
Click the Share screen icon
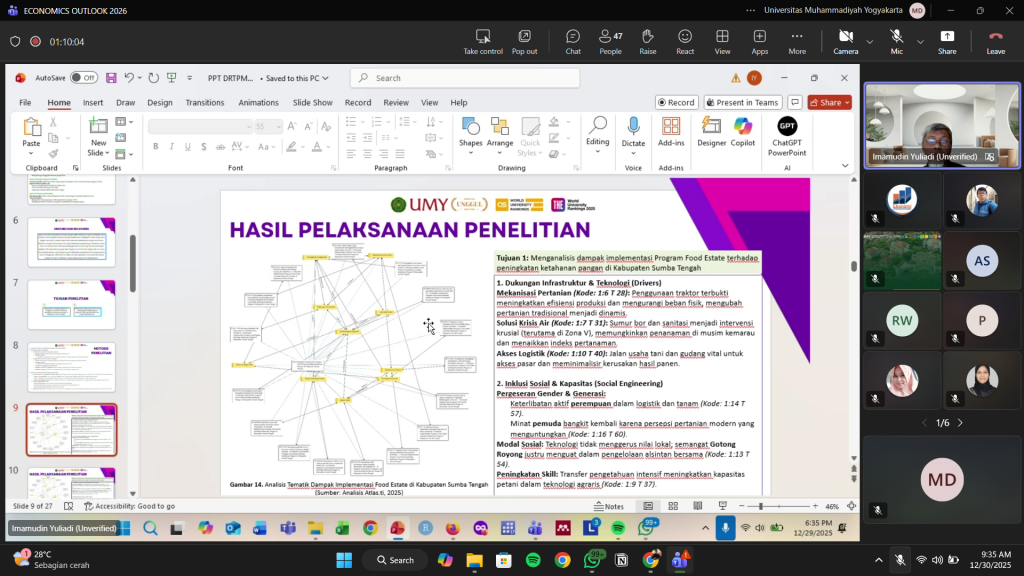946,41
